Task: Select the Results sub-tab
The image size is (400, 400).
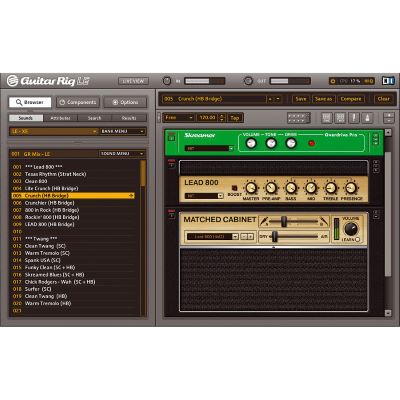Action: [129, 118]
